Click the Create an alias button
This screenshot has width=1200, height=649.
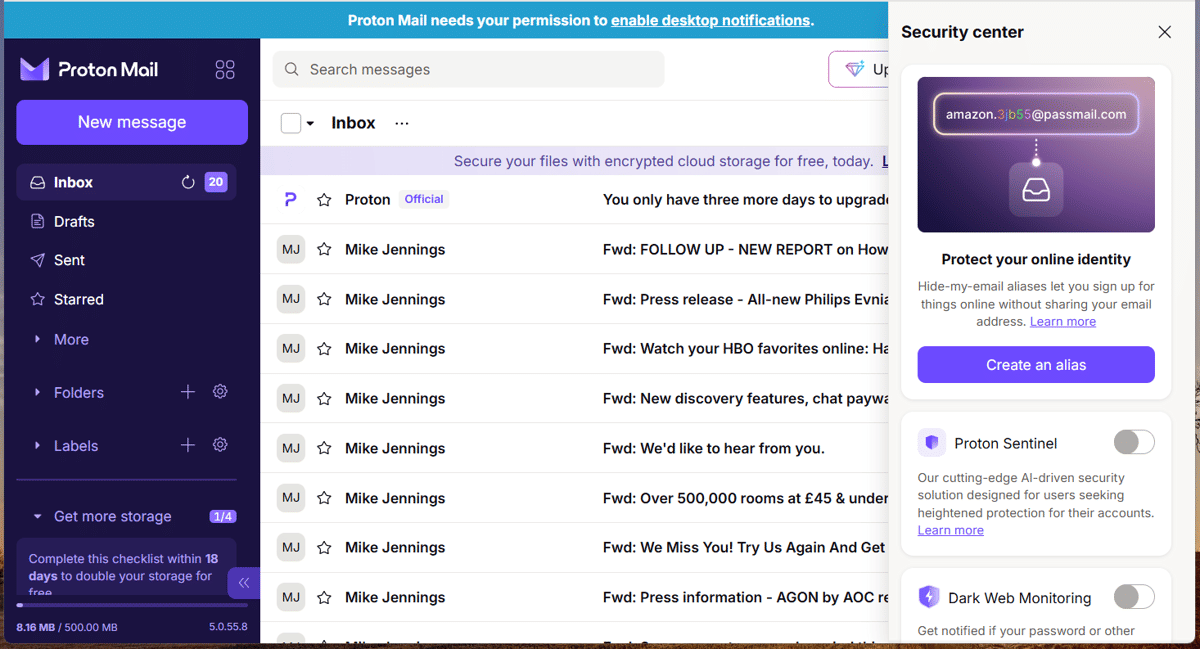pos(1036,364)
